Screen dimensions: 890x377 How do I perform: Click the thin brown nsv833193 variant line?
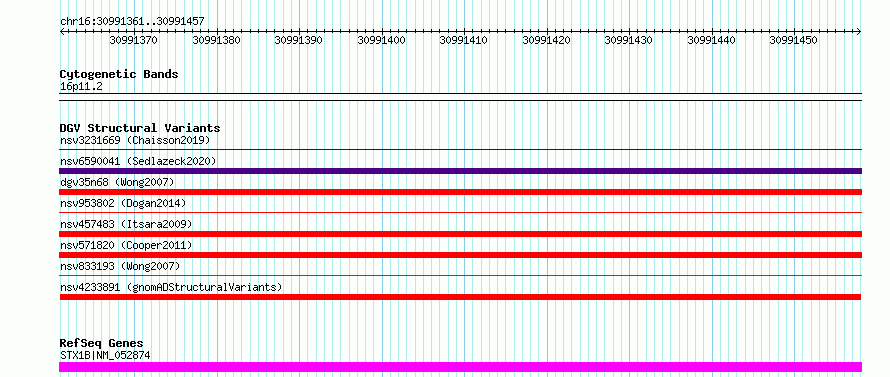[460, 276]
